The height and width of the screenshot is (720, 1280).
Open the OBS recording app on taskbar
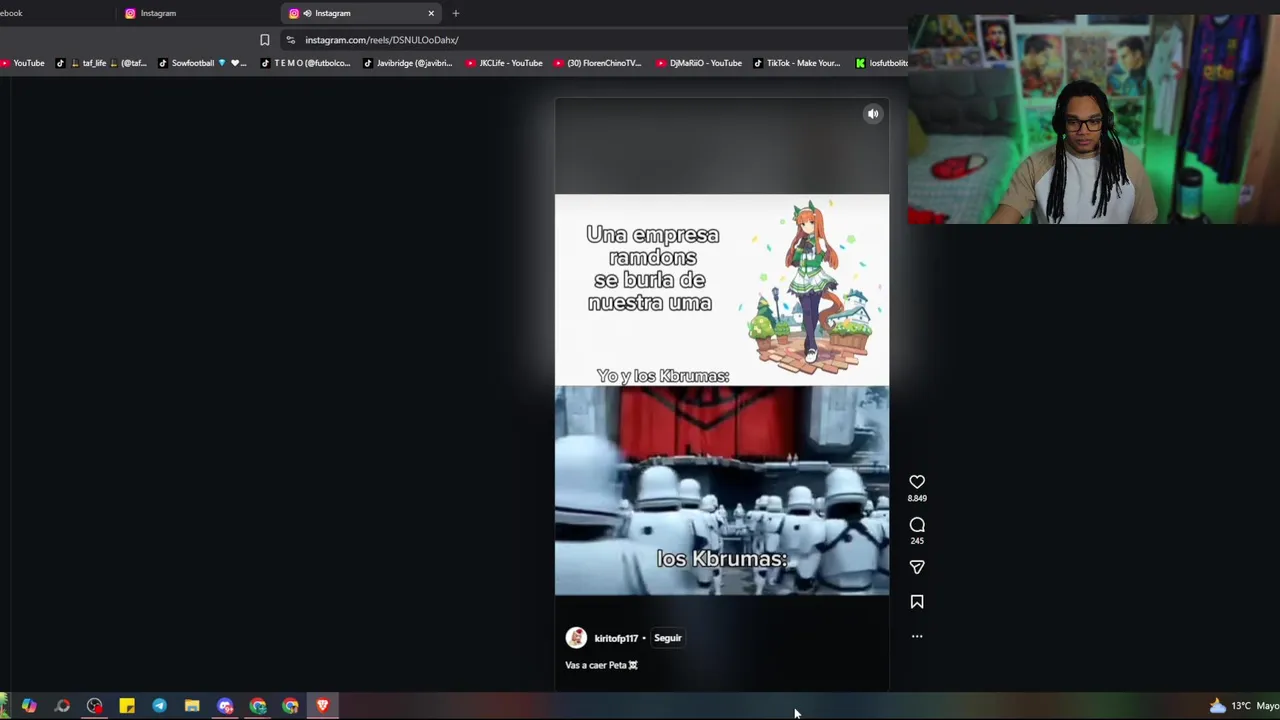(94, 706)
